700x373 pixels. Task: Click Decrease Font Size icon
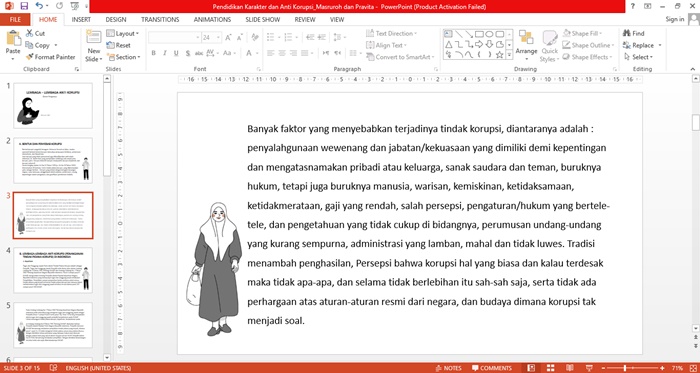(240, 38)
